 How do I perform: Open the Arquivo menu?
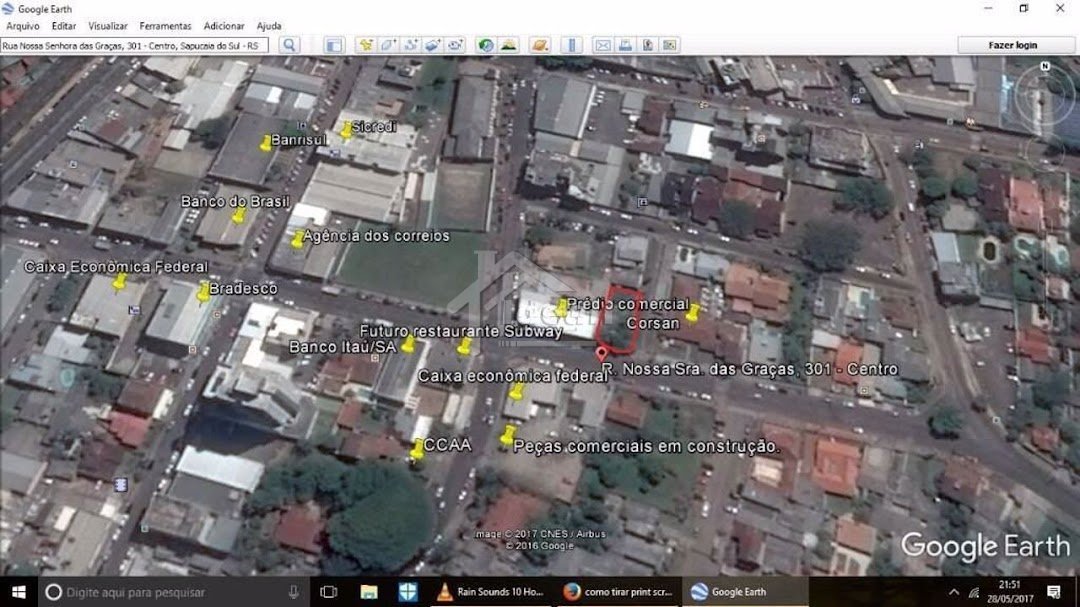(x=23, y=26)
